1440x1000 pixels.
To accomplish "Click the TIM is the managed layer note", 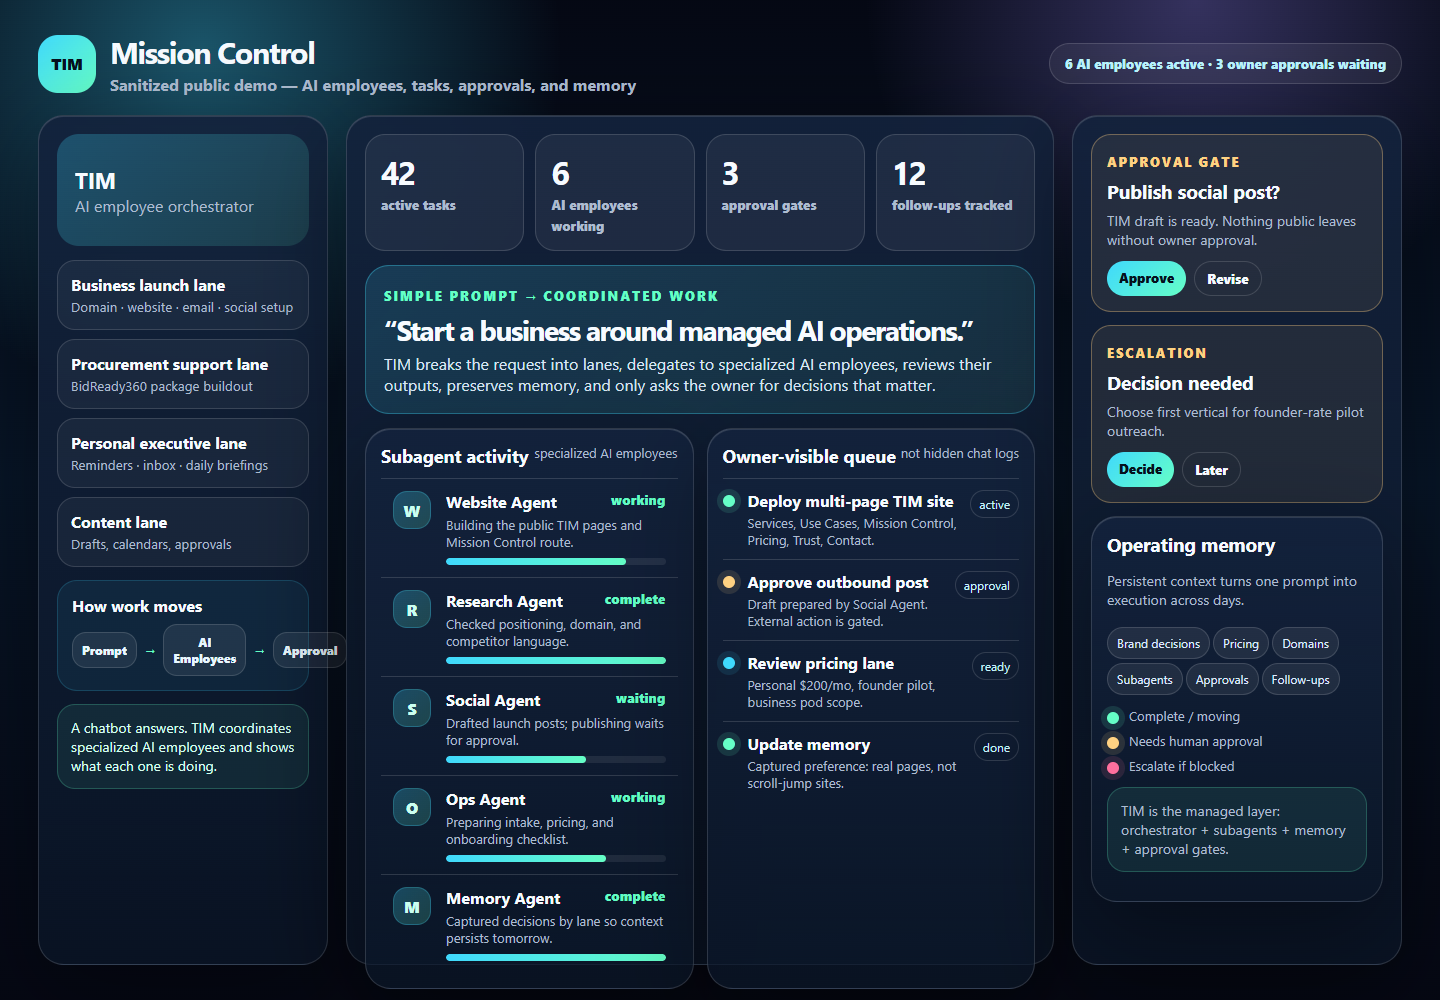I will [x=1237, y=830].
